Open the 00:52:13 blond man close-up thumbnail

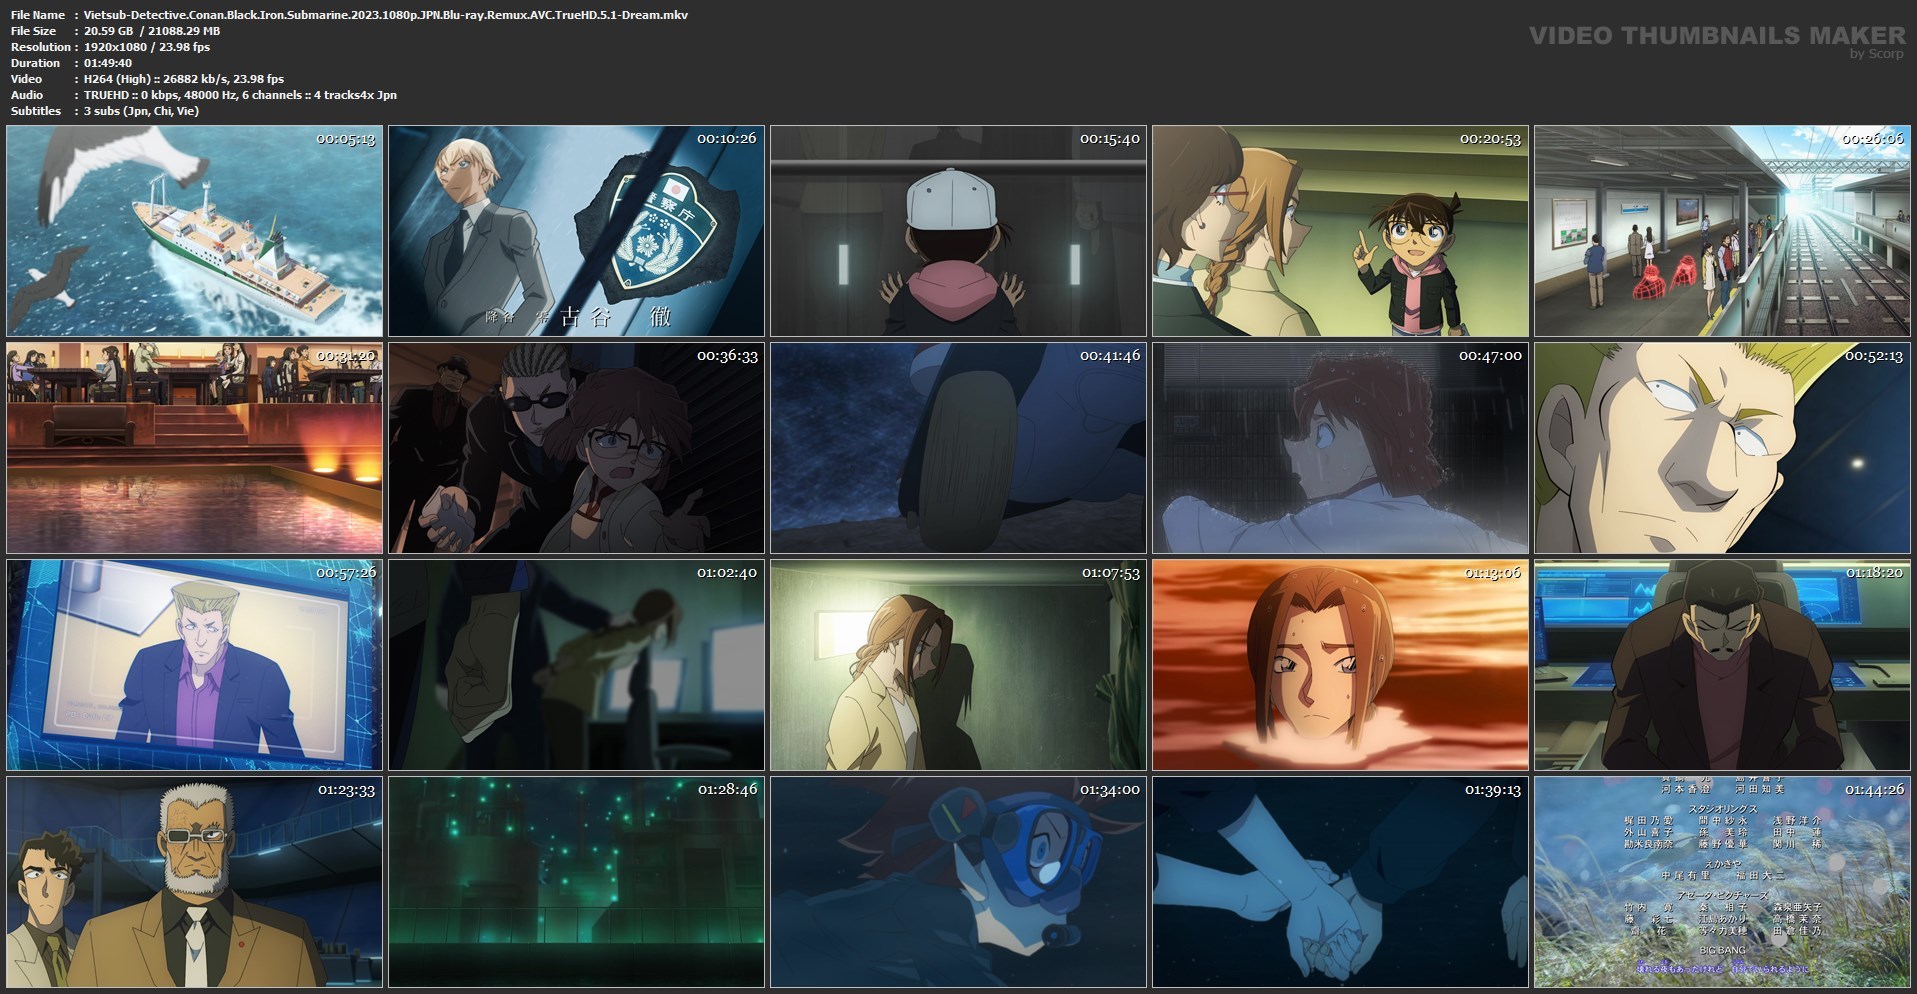click(1723, 448)
